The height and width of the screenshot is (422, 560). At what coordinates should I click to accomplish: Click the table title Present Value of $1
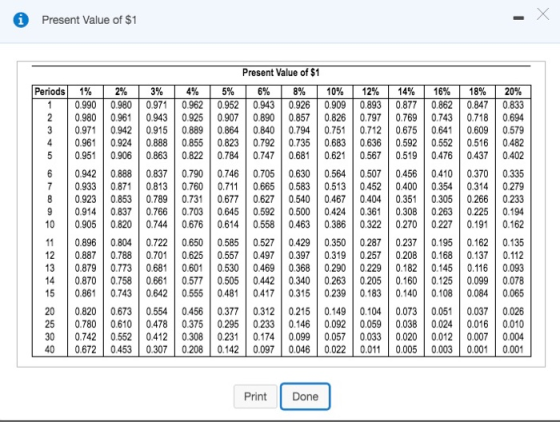(x=281, y=73)
